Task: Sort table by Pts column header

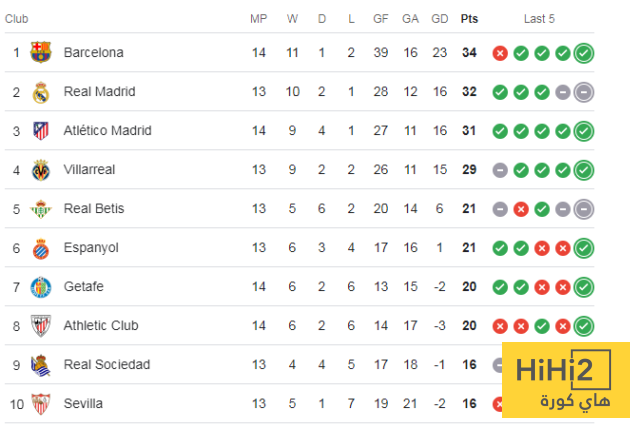Action: pos(469,18)
